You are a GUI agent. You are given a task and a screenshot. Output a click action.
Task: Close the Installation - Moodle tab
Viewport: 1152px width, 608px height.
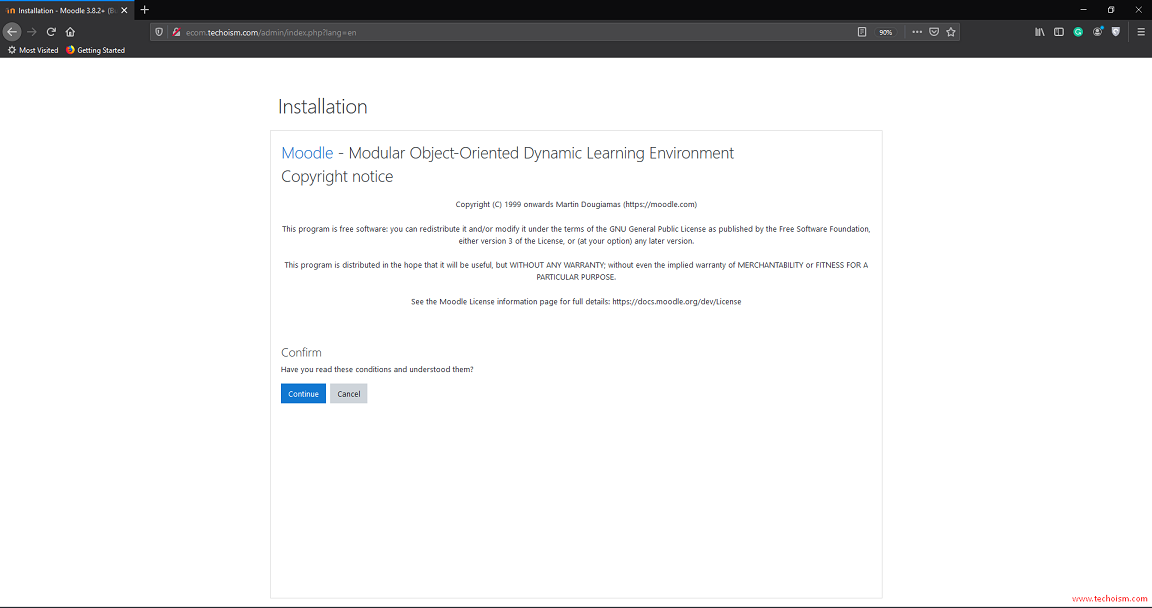pyautogui.click(x=124, y=10)
